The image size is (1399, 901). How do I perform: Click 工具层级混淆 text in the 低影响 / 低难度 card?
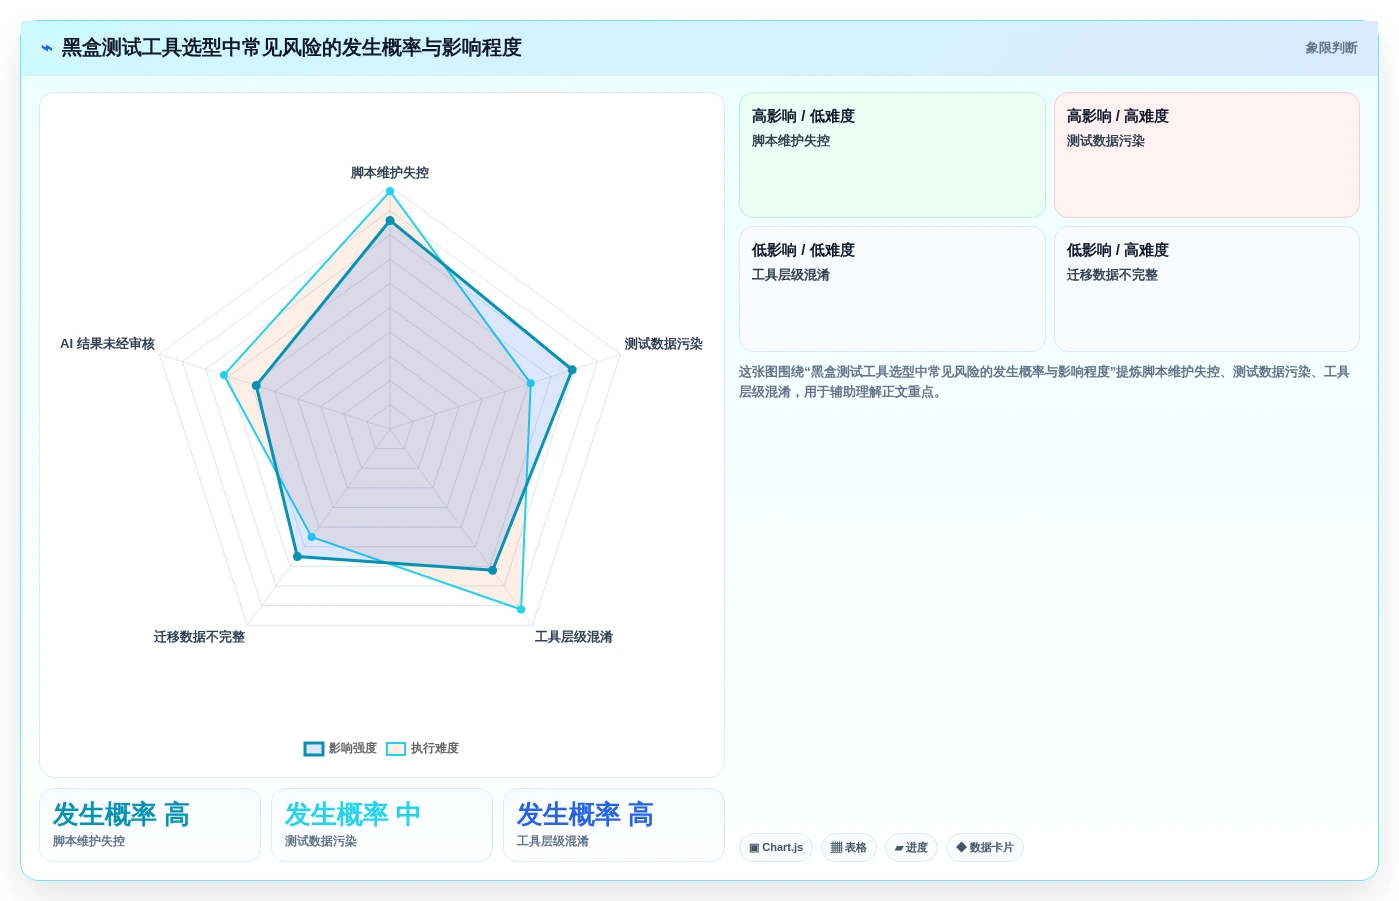791,275
